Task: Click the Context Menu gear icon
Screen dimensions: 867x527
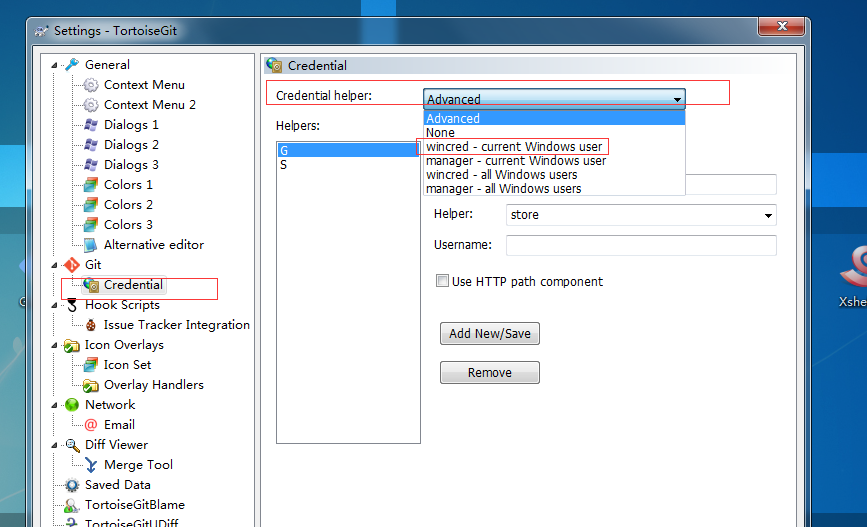Action: point(91,85)
